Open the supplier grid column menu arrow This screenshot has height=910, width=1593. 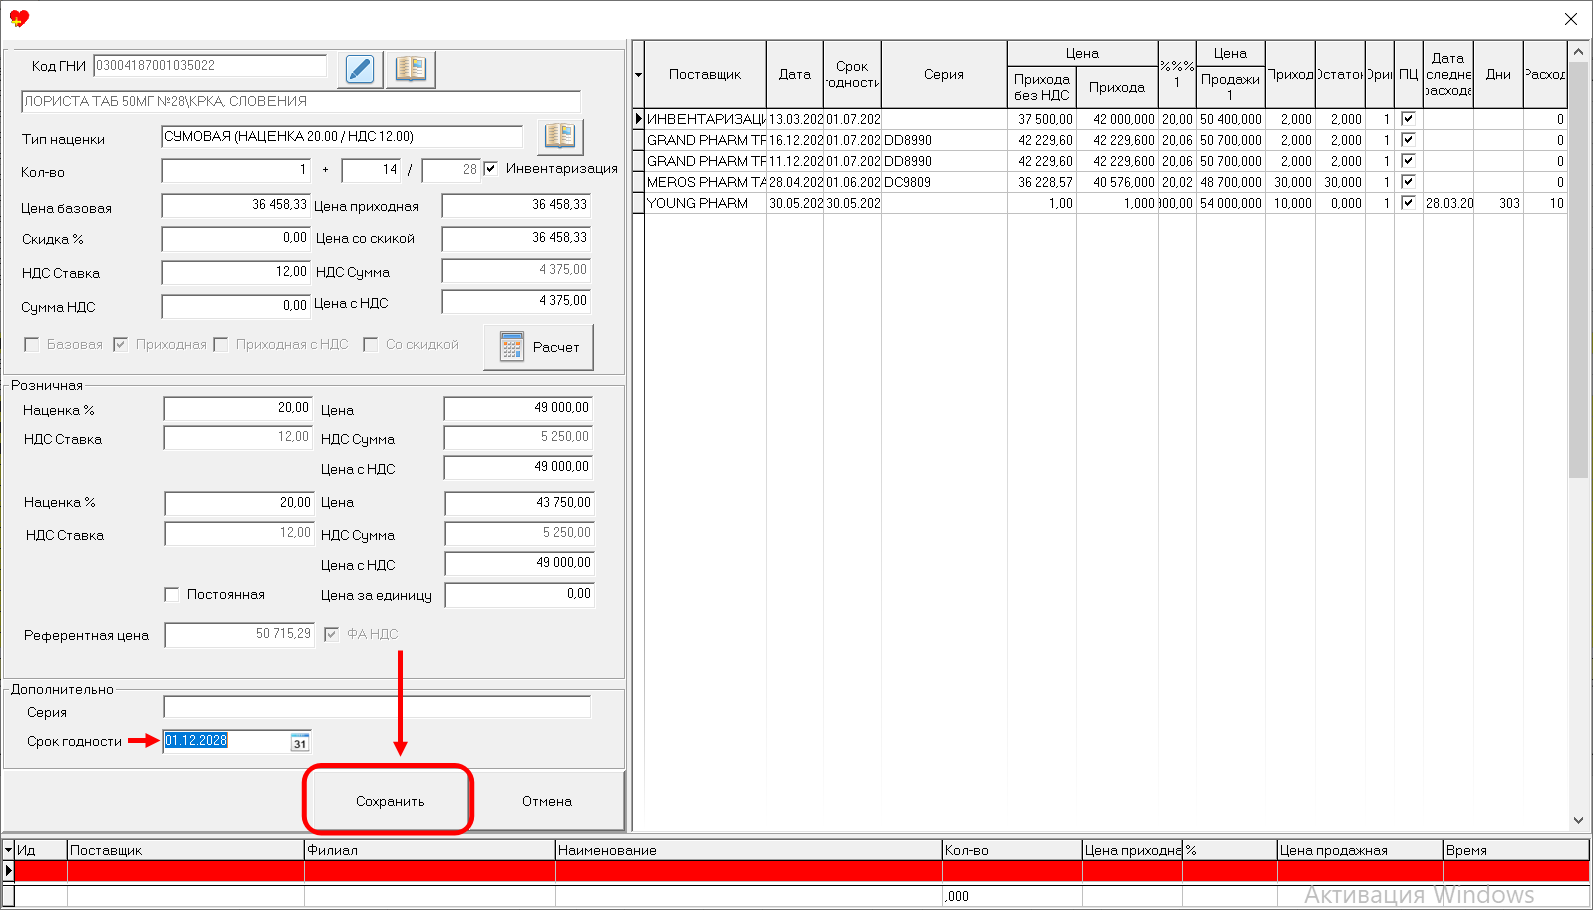(x=638, y=75)
